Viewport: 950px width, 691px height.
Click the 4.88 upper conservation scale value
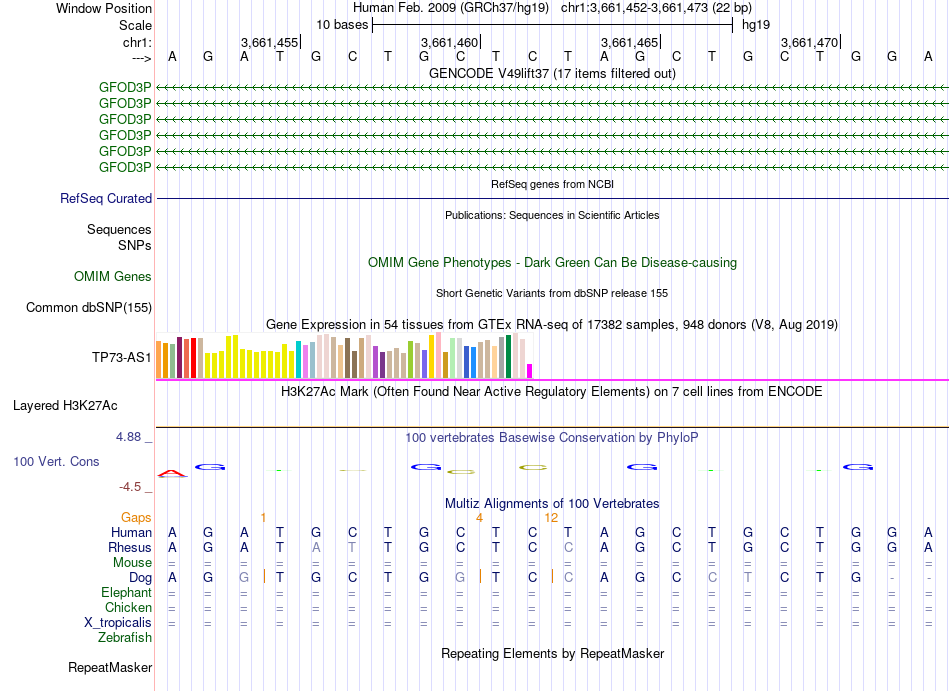click(128, 437)
